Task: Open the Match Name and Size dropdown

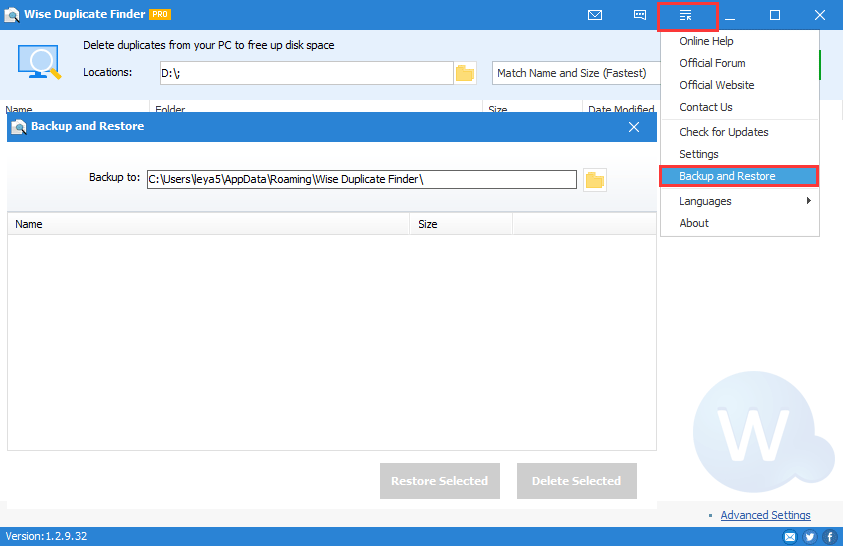Action: [576, 73]
